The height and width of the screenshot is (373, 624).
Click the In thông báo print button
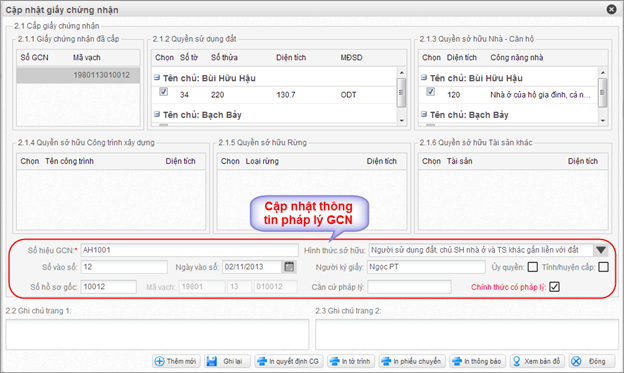click(x=478, y=361)
